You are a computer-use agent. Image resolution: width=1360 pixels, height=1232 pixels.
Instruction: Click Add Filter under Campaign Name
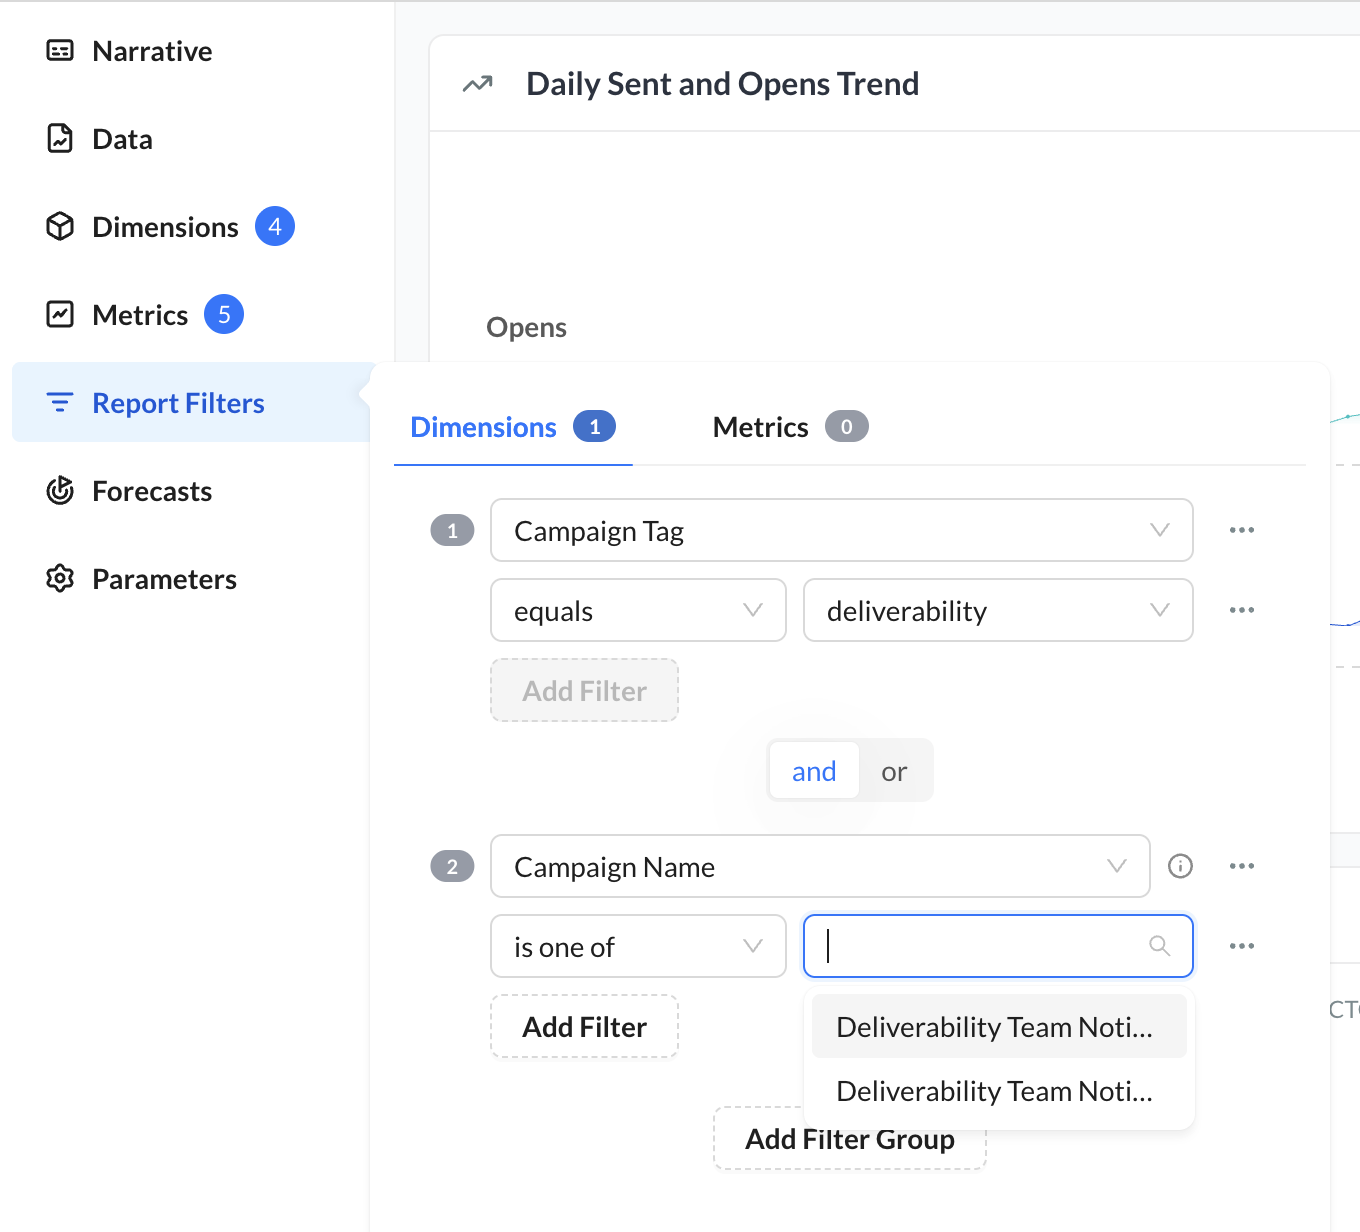point(584,1027)
